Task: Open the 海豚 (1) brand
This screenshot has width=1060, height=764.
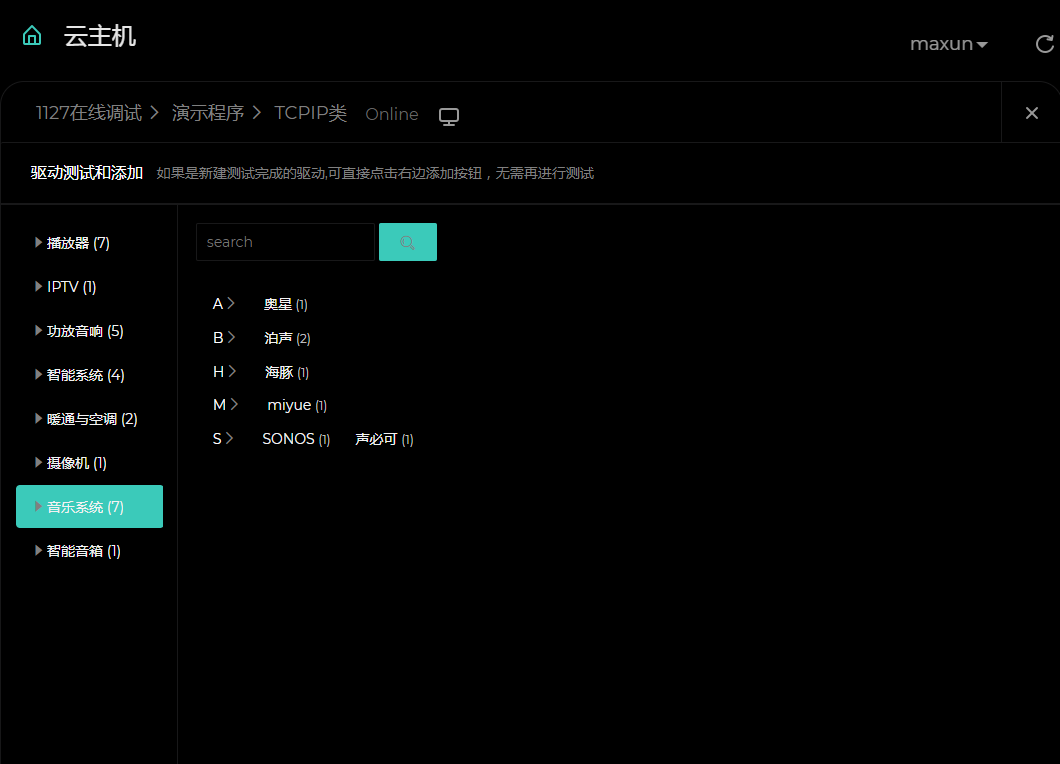Action: pyautogui.click(x=287, y=373)
